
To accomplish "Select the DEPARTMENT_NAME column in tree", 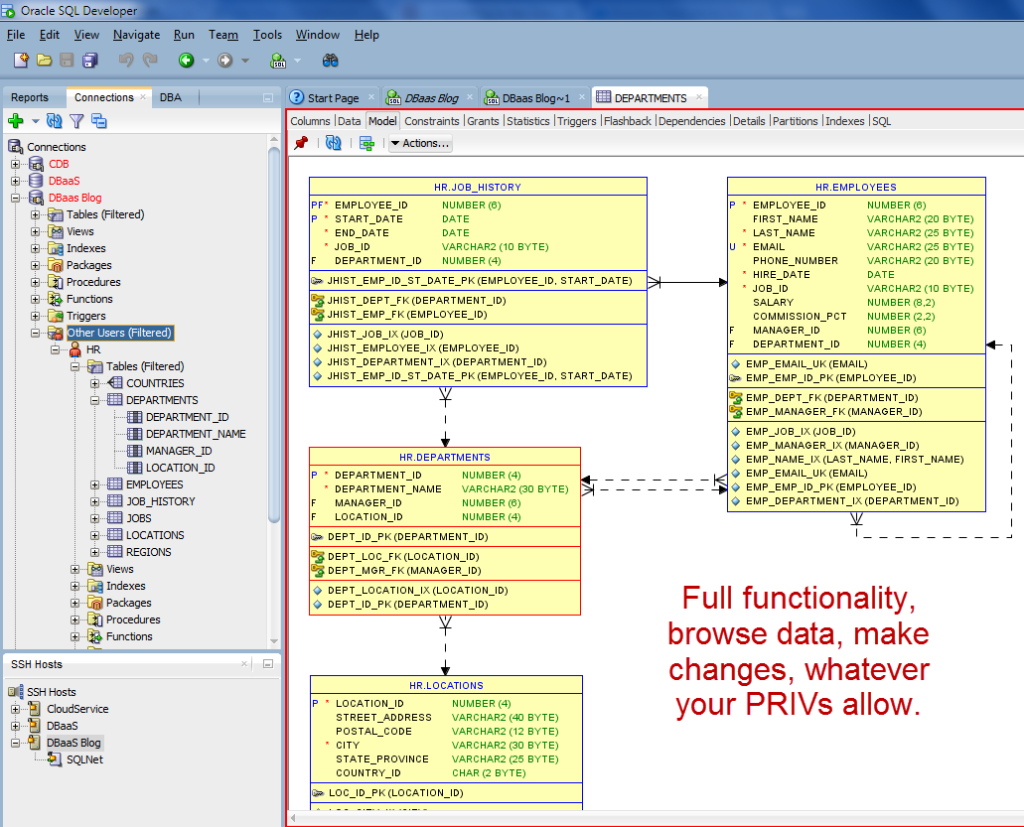I will (195, 434).
